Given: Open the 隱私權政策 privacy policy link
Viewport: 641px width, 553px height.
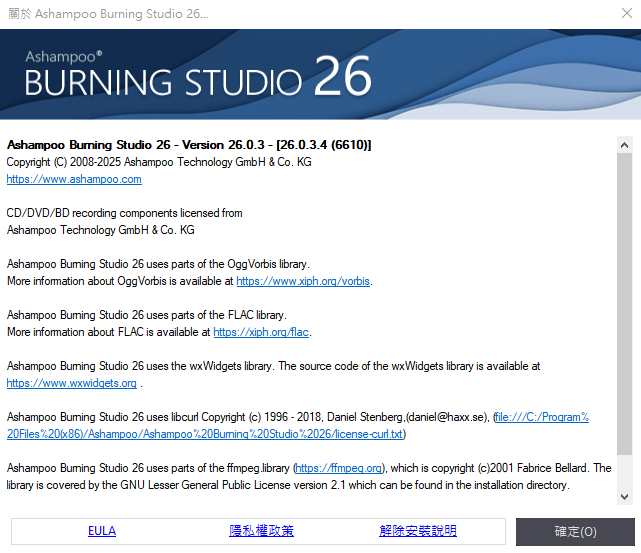Looking at the screenshot, I should tap(261, 531).
